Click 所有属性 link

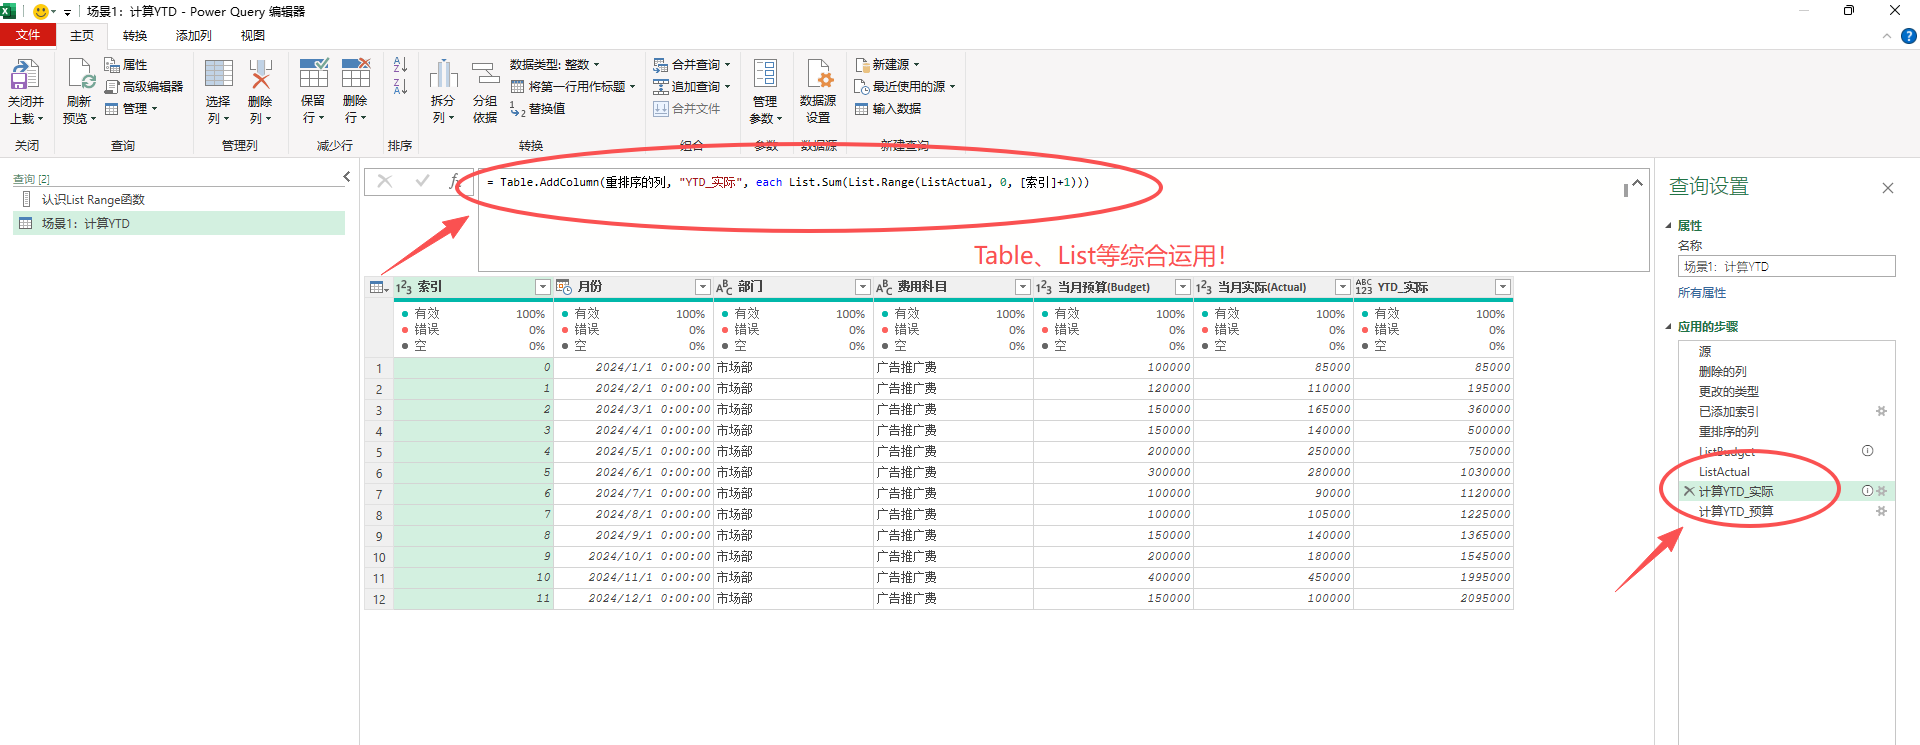click(1702, 293)
